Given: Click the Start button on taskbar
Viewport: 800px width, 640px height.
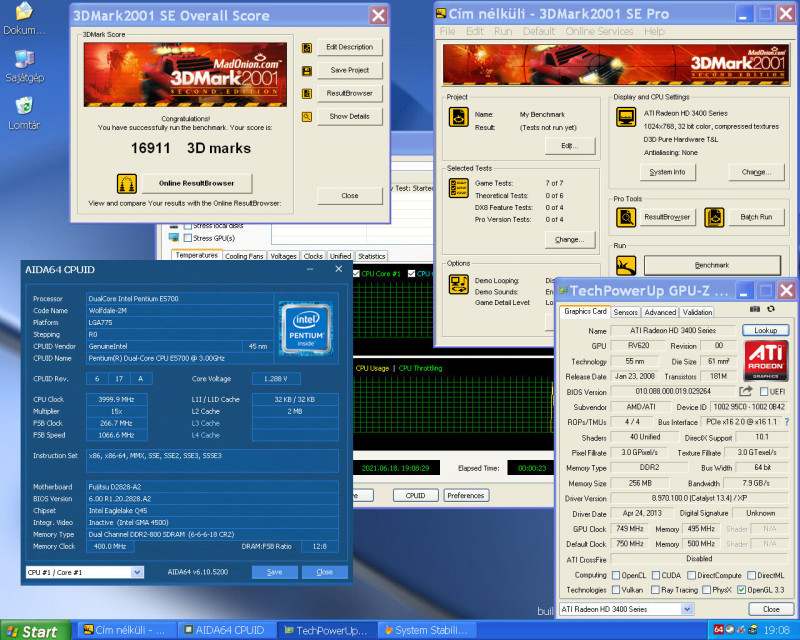Looking at the screenshot, I should click(35, 631).
